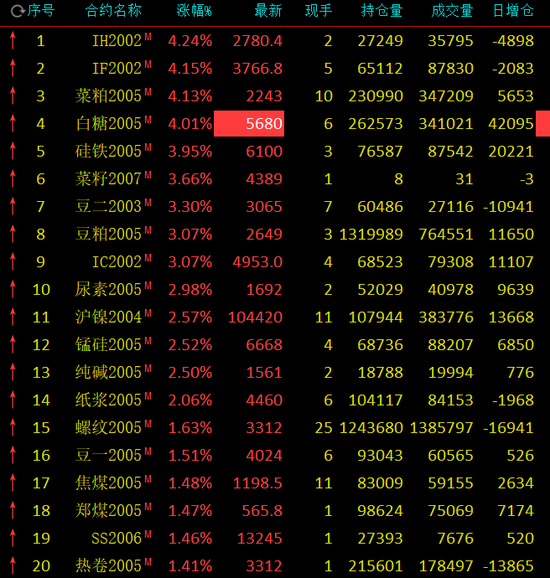Click the 成交量 column header
This screenshot has height=578, width=550.
coord(452,11)
